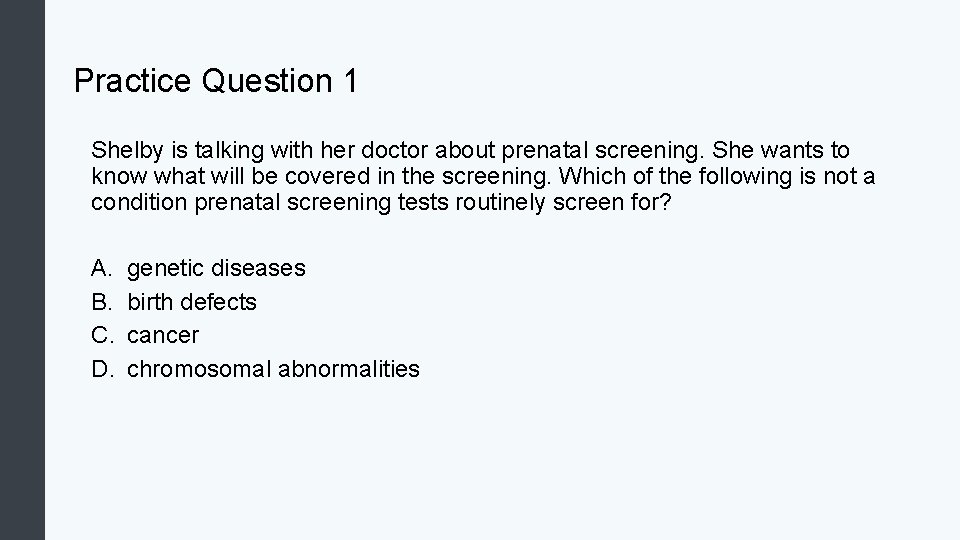
Task: Click the number '1' in the title
Action: tap(349, 81)
